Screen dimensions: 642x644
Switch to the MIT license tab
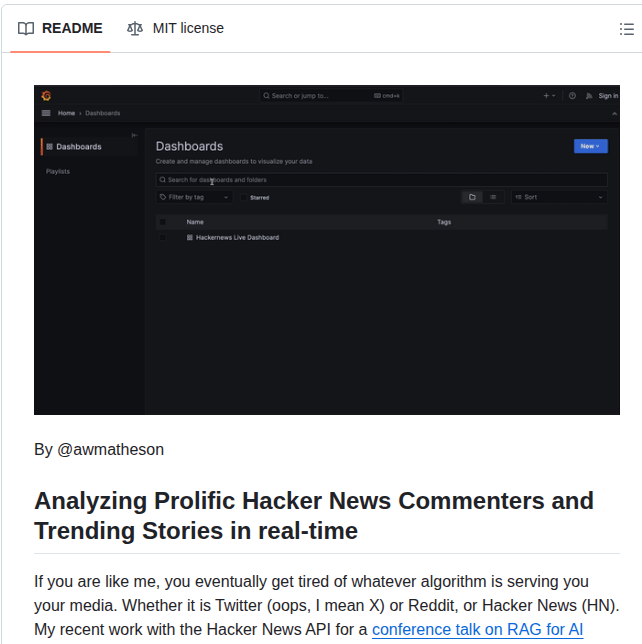pos(175,28)
